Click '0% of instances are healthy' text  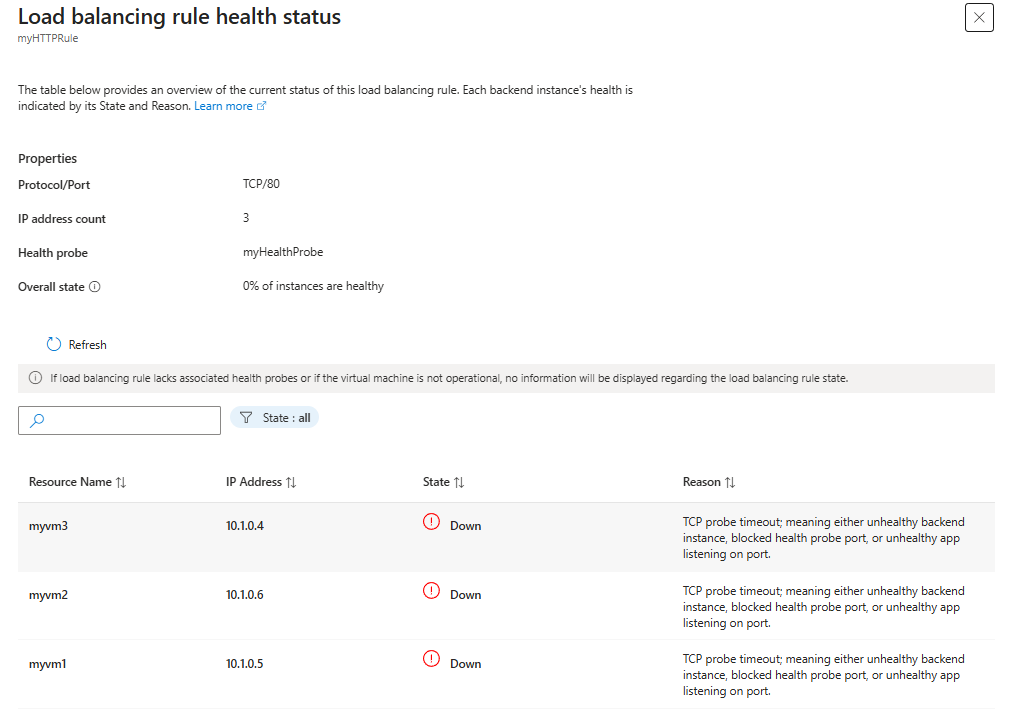(x=313, y=286)
